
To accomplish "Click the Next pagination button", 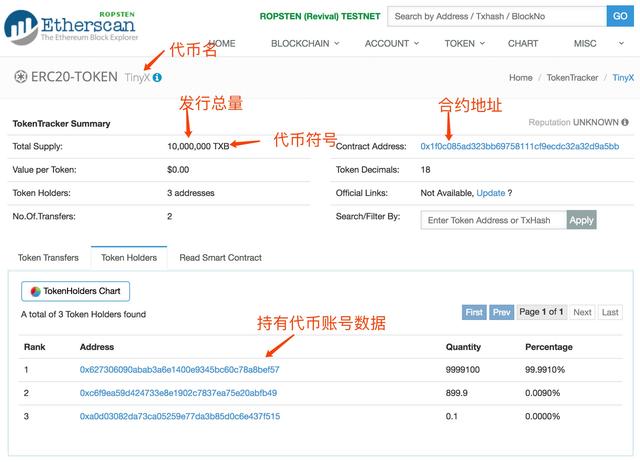I will [582, 312].
